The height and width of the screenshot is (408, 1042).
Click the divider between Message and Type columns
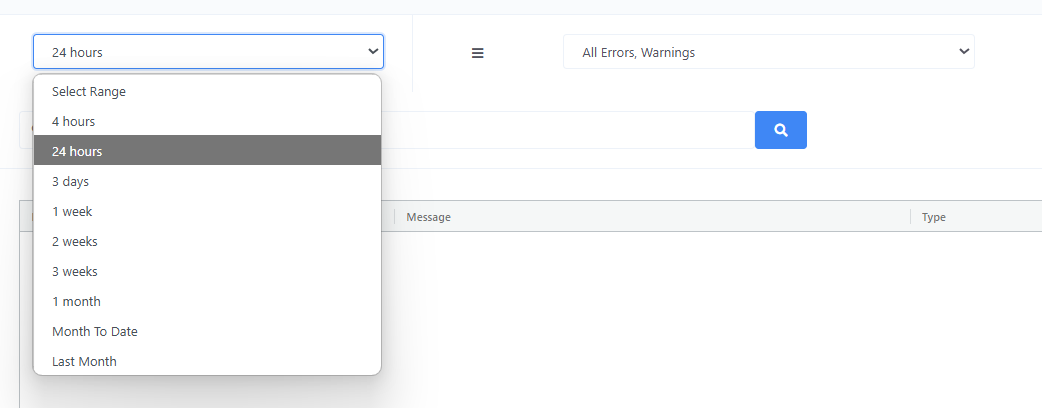[x=910, y=217]
